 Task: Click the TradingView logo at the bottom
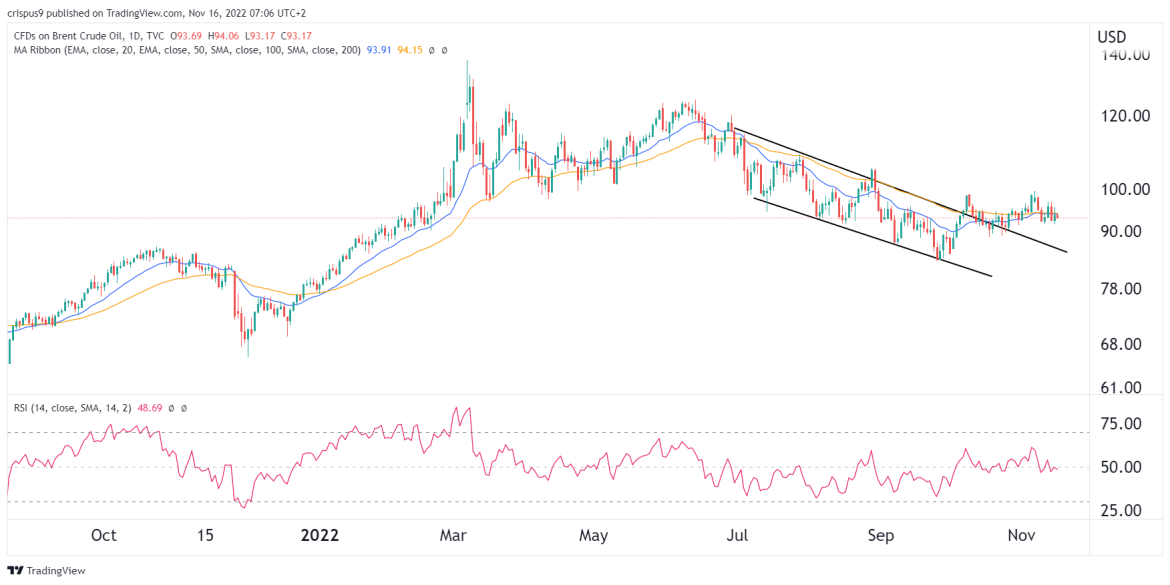click(x=46, y=570)
